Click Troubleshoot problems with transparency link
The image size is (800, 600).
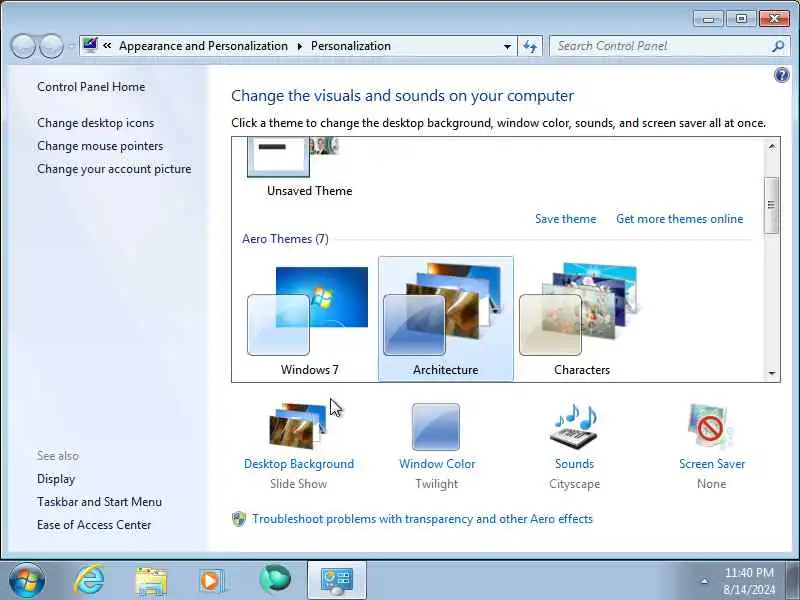[422, 519]
